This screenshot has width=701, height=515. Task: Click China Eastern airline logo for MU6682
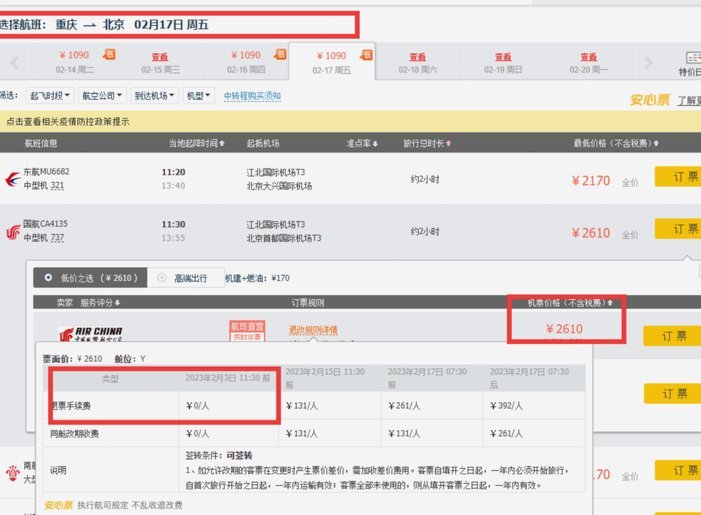(x=13, y=179)
